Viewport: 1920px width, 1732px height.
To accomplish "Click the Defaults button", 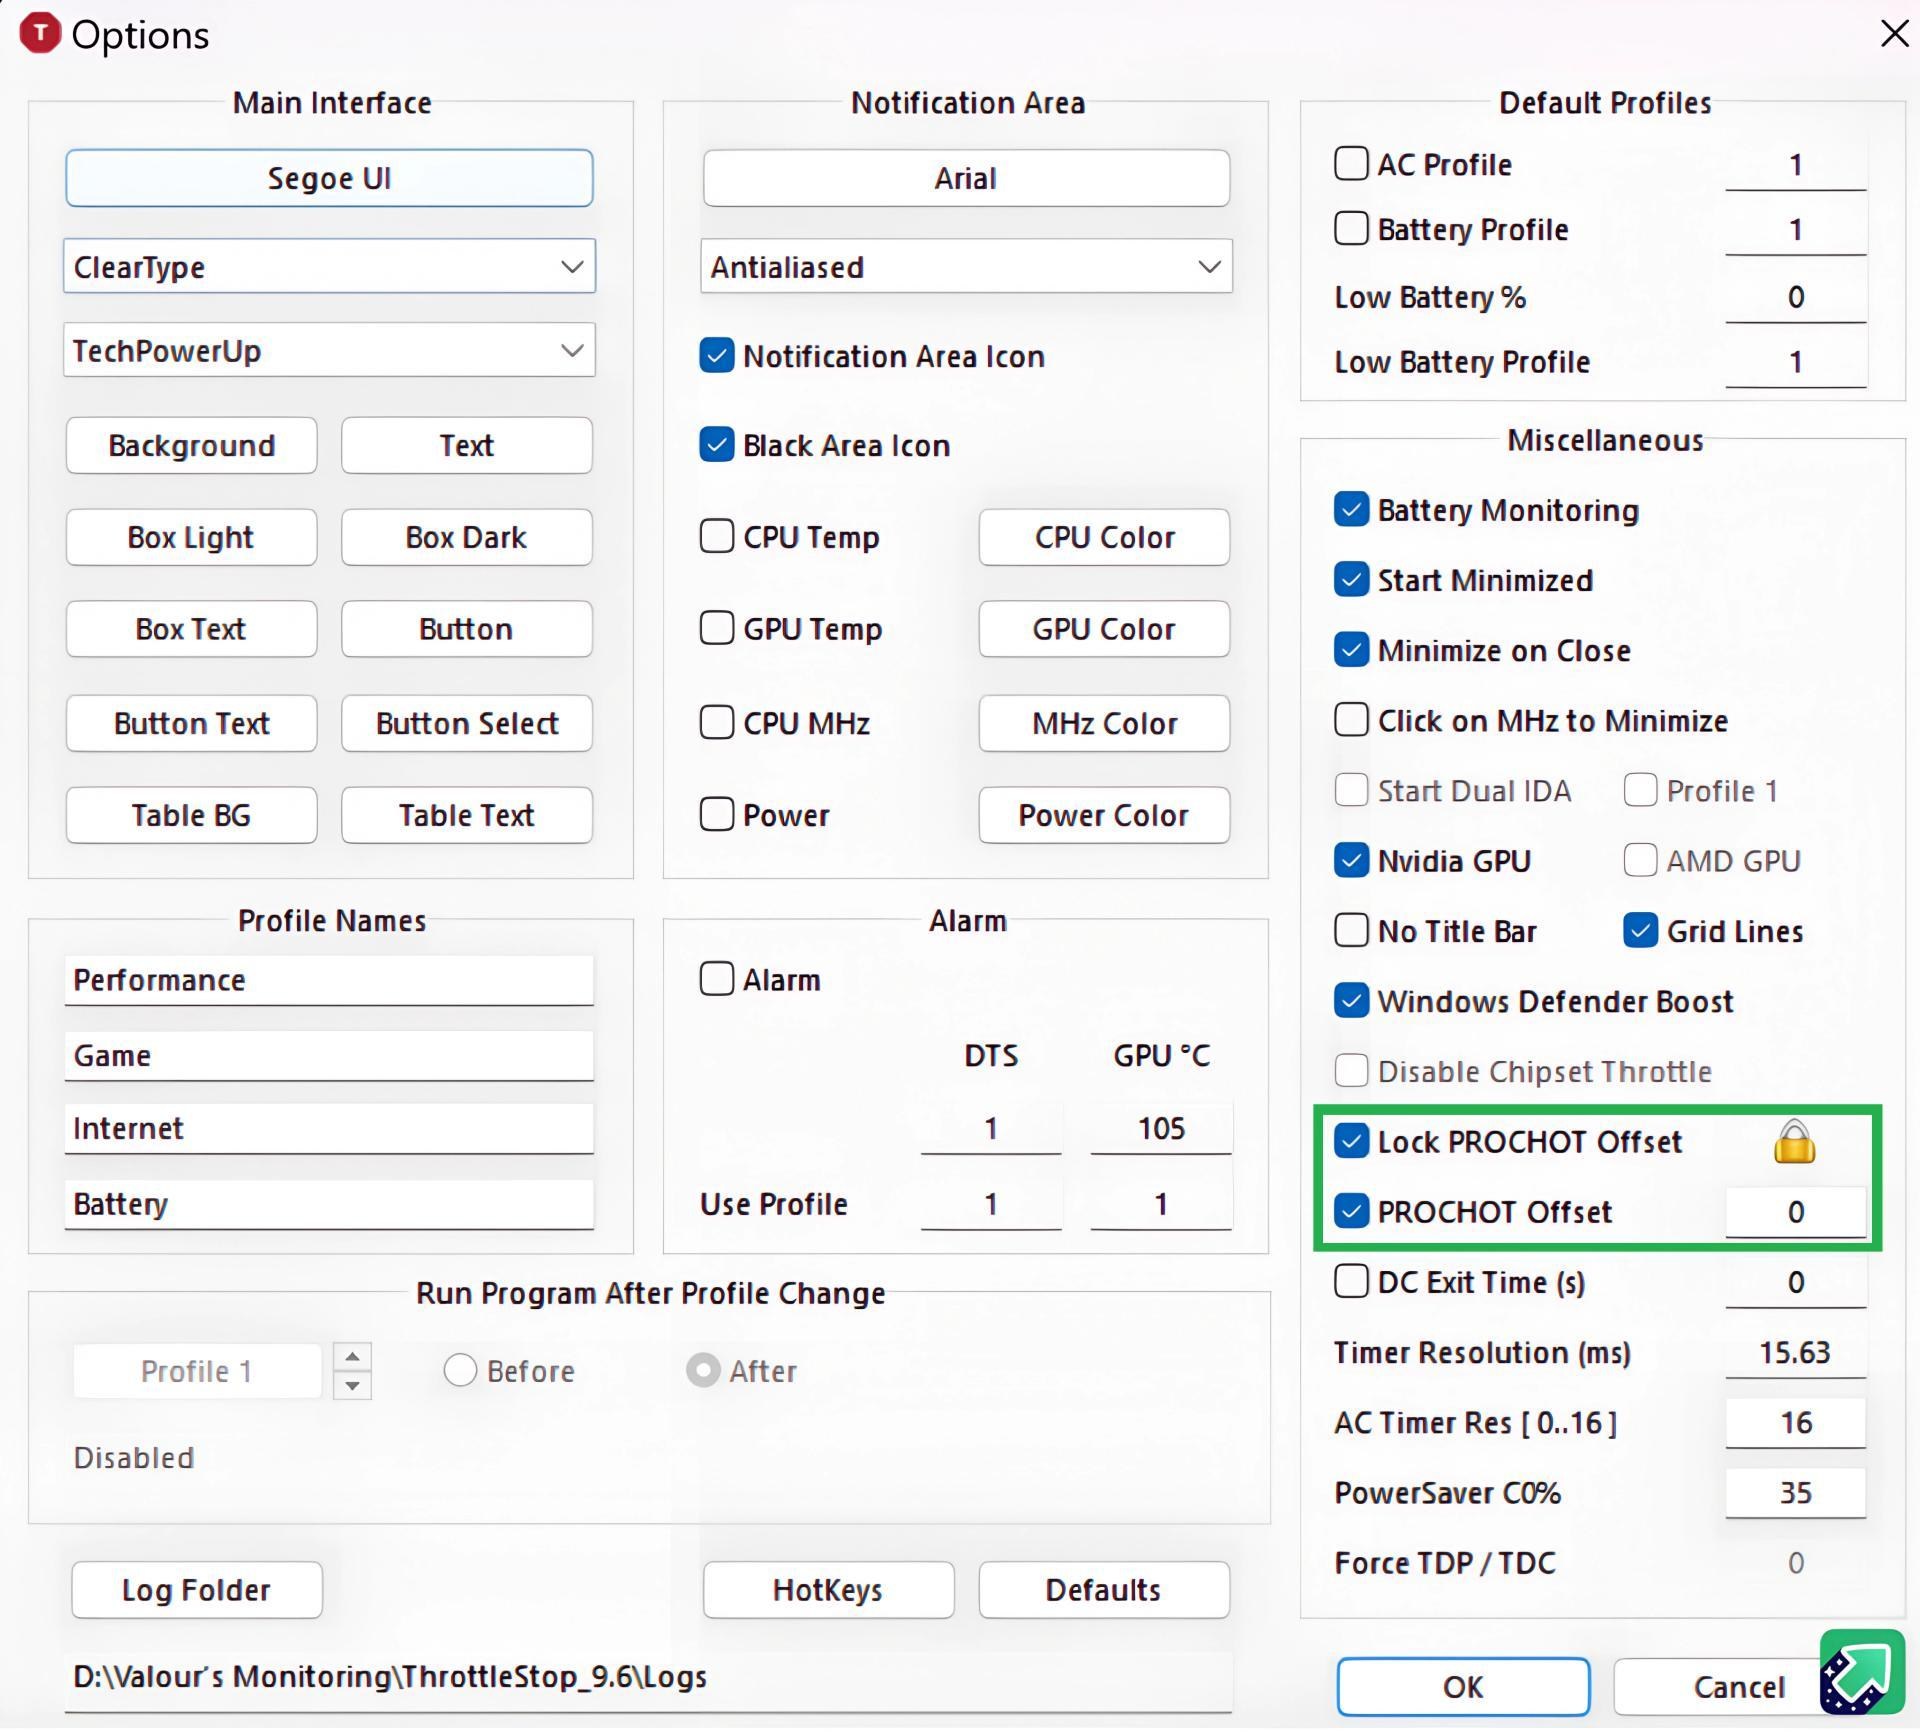I will (1103, 1590).
